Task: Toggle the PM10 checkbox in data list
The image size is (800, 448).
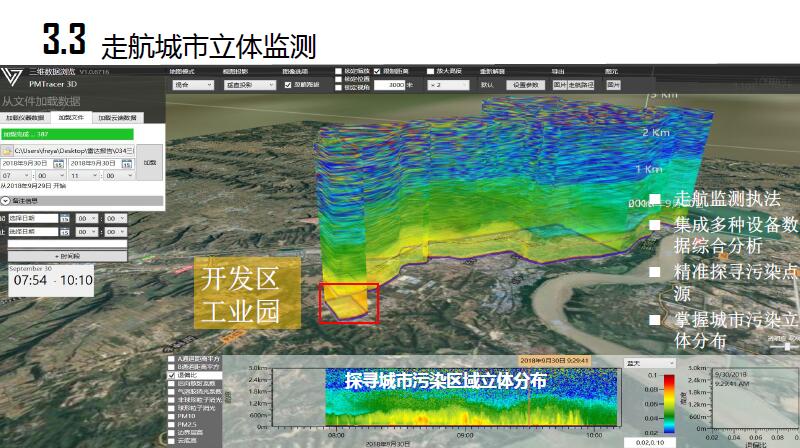Action: (171, 416)
